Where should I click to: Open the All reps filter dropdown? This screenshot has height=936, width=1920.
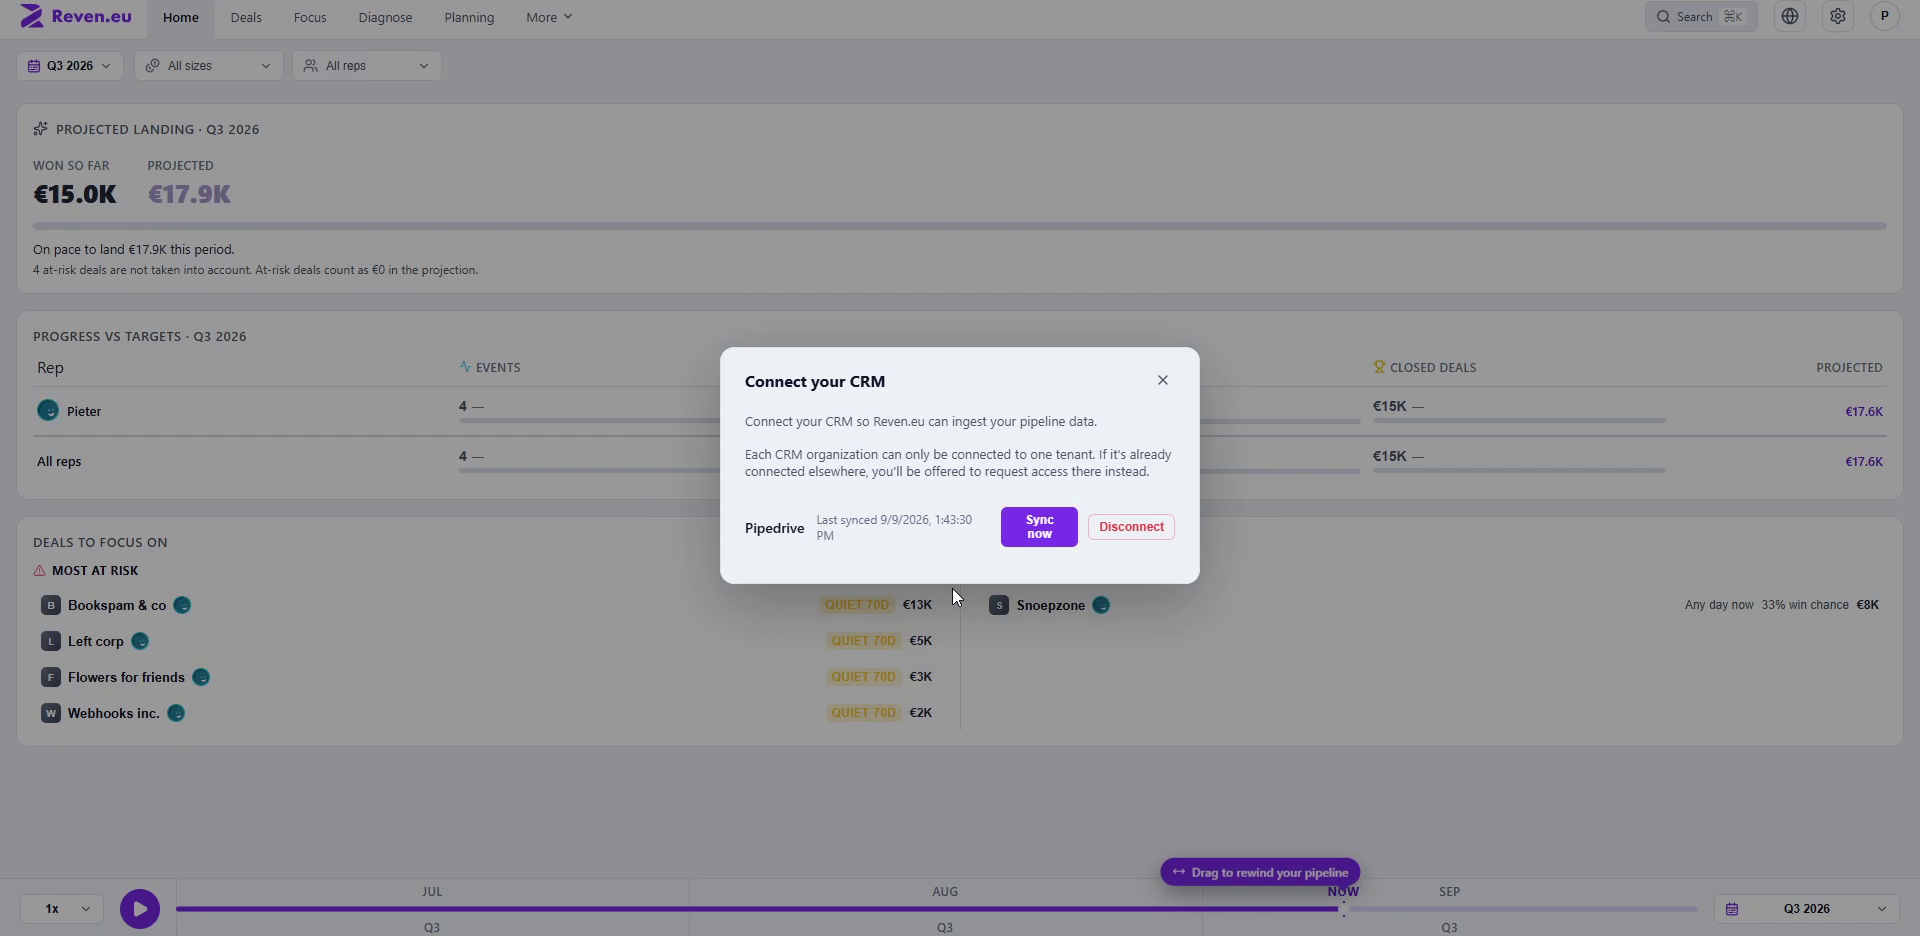click(367, 66)
